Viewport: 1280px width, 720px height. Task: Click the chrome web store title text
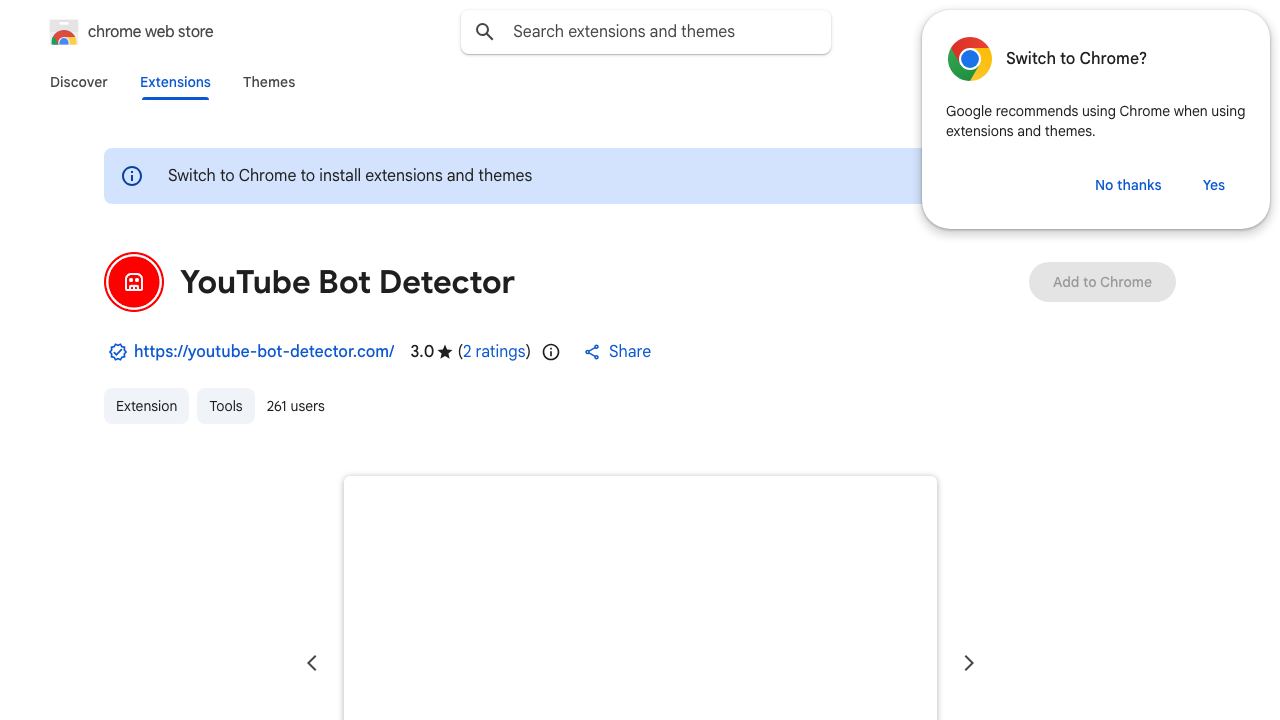coord(151,32)
